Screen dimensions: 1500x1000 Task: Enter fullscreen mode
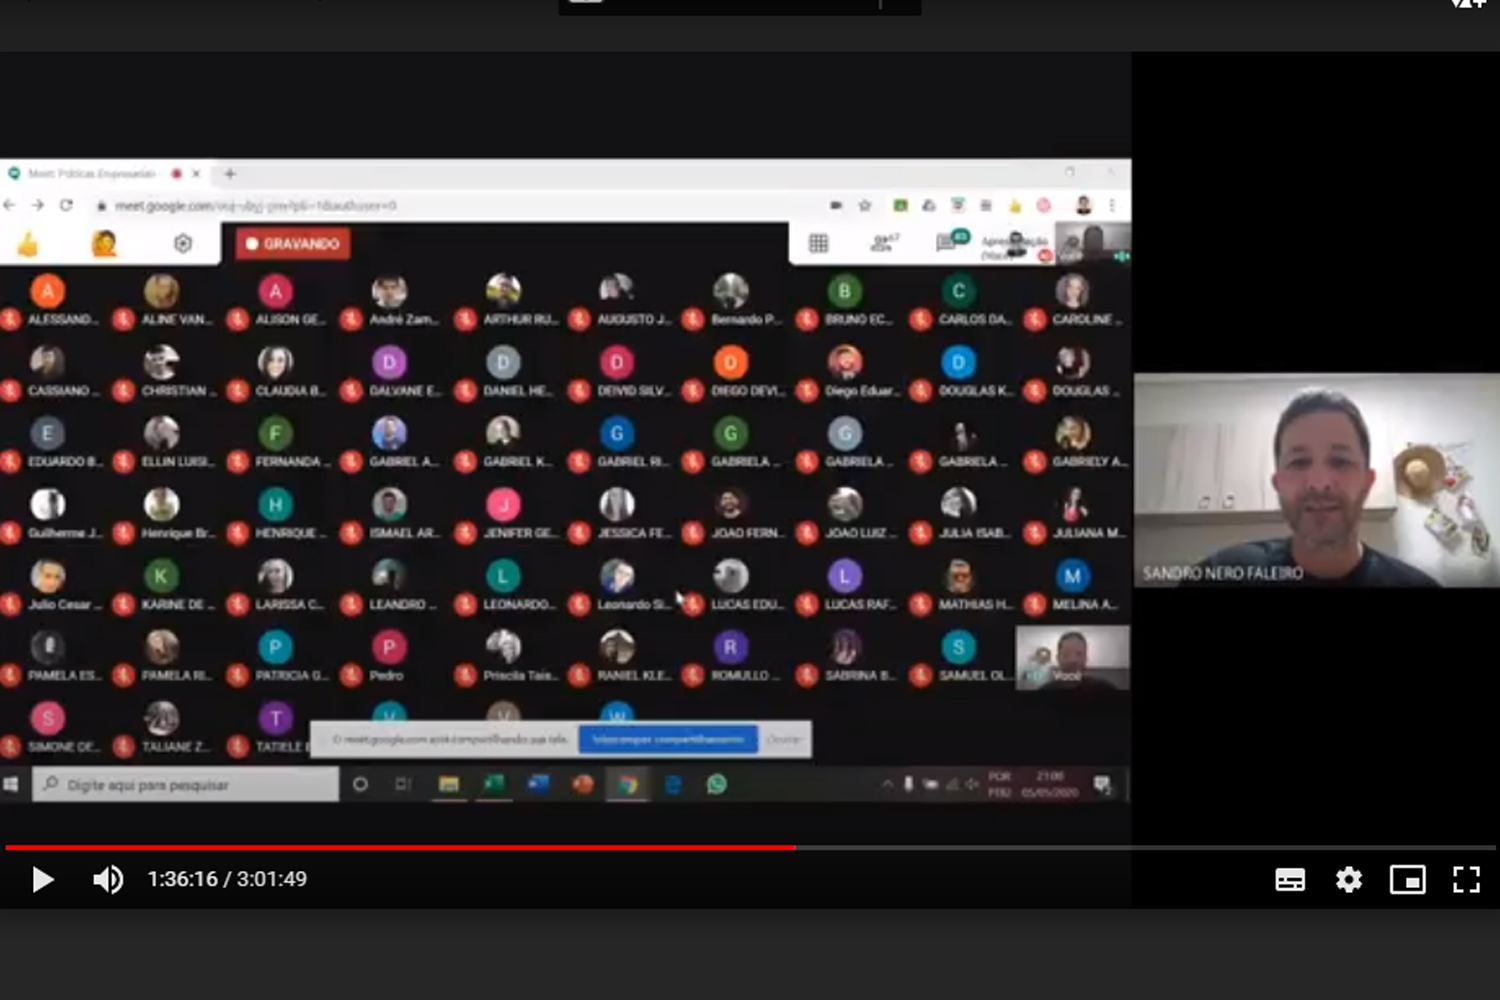pos(1467,880)
